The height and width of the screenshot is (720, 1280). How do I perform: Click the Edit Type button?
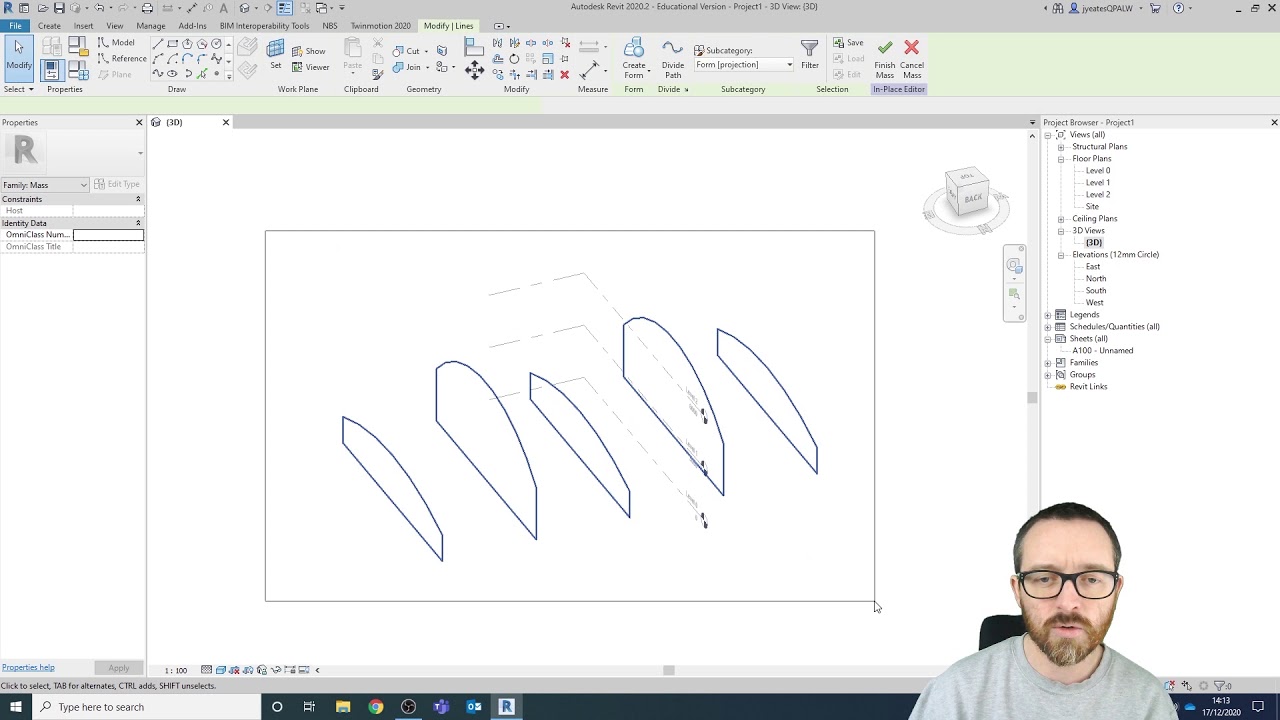click(117, 184)
